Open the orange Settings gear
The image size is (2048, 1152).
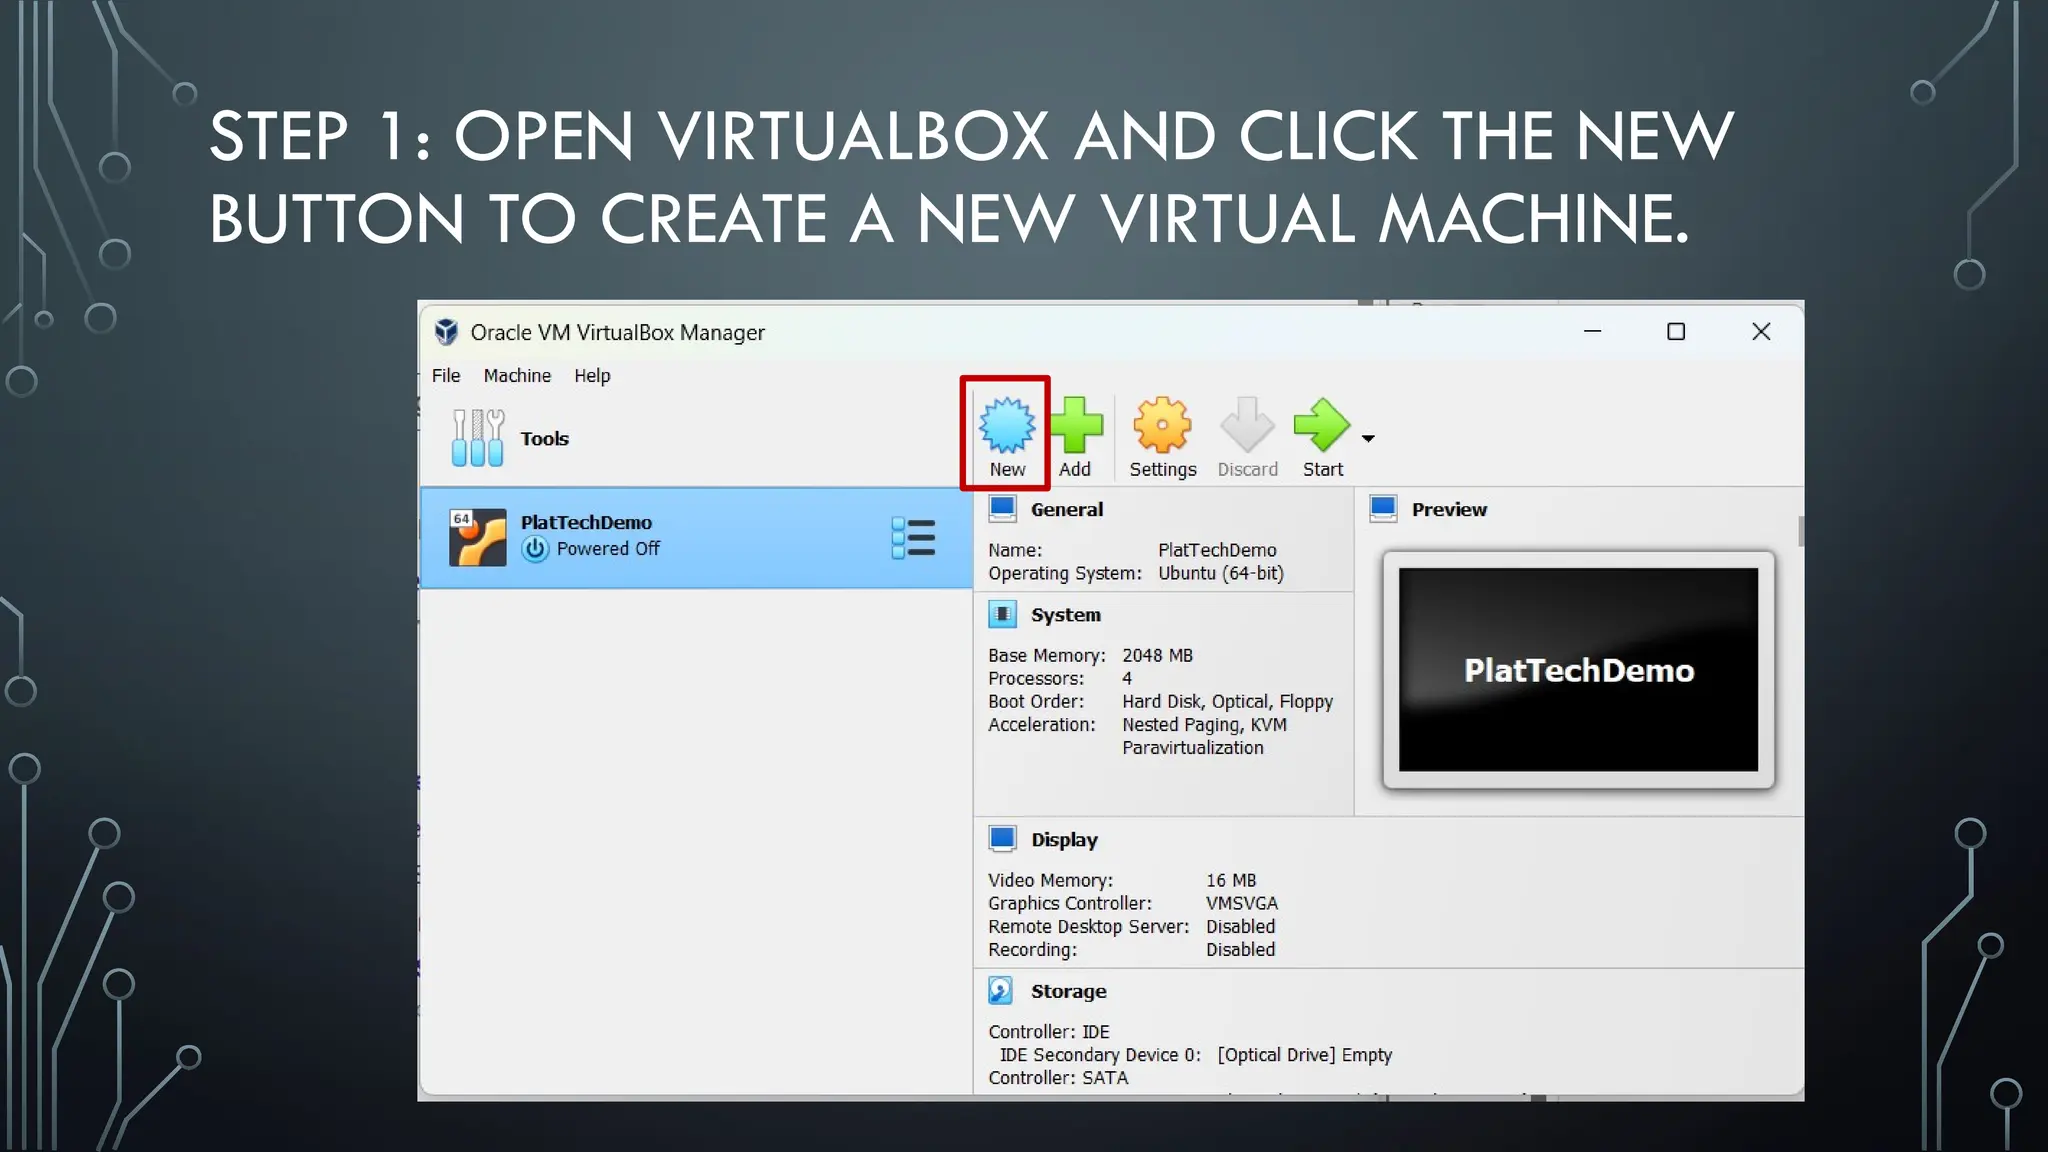pyautogui.click(x=1162, y=425)
